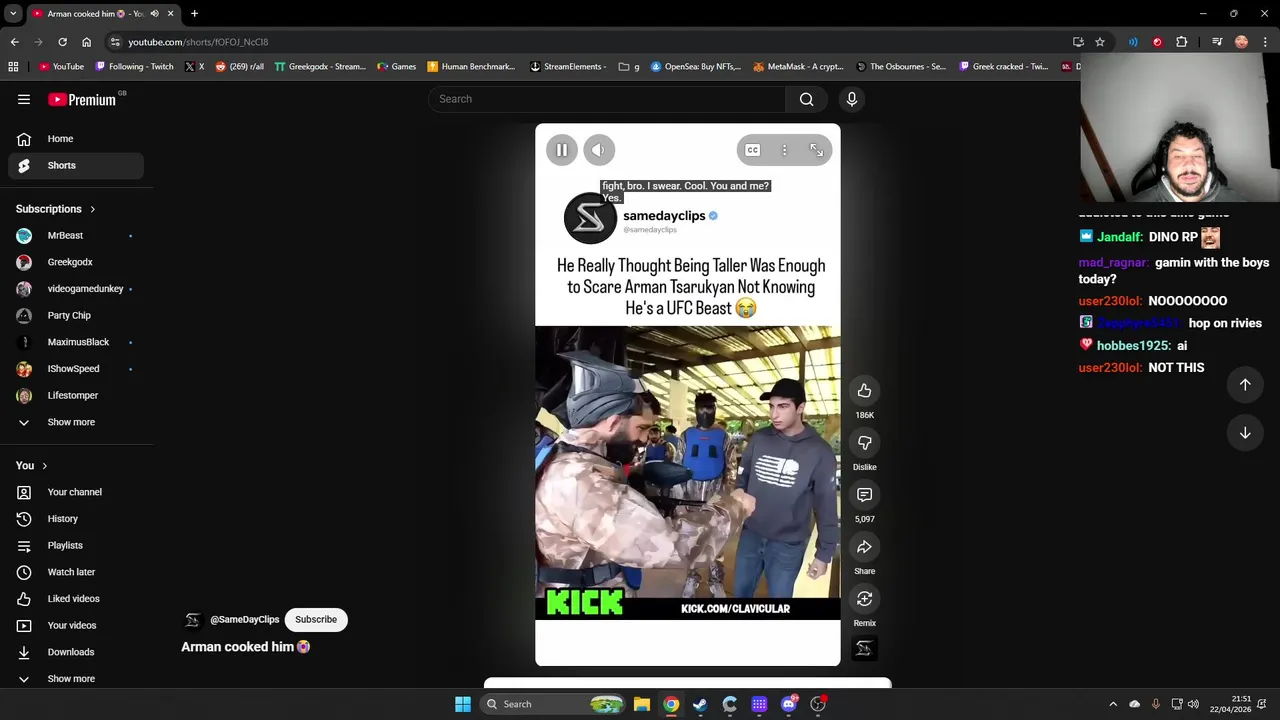
Task: Like this Short with the thumbs up
Action: tap(864, 391)
